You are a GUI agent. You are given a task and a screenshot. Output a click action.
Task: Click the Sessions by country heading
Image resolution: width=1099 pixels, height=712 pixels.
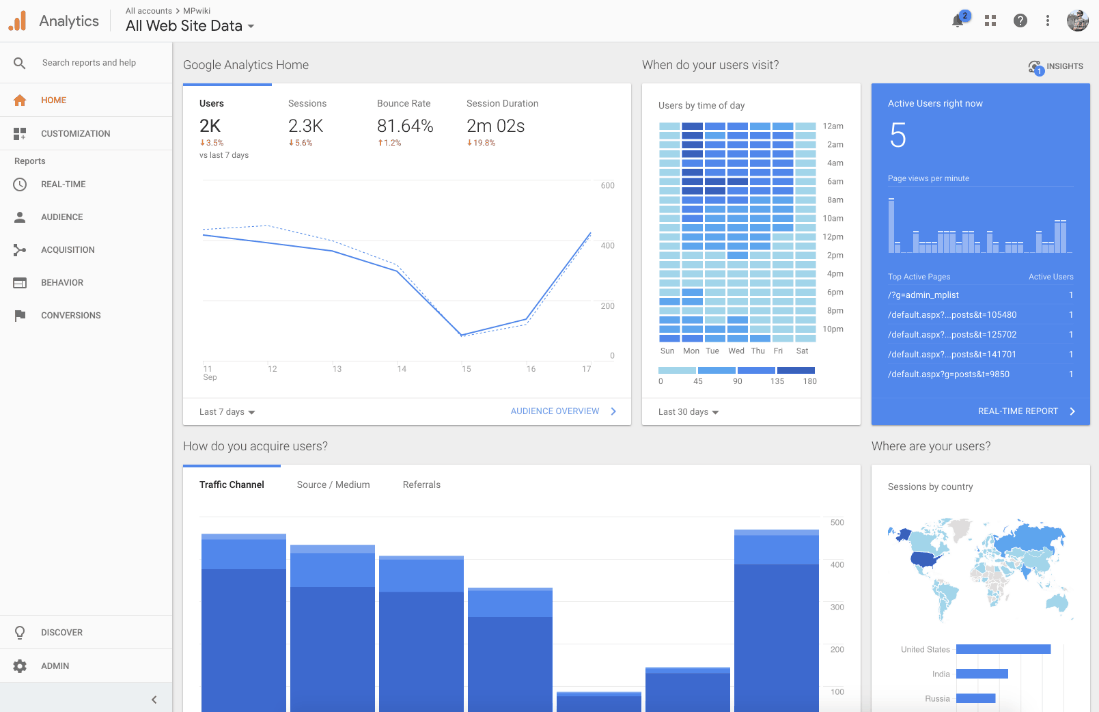click(x=930, y=487)
